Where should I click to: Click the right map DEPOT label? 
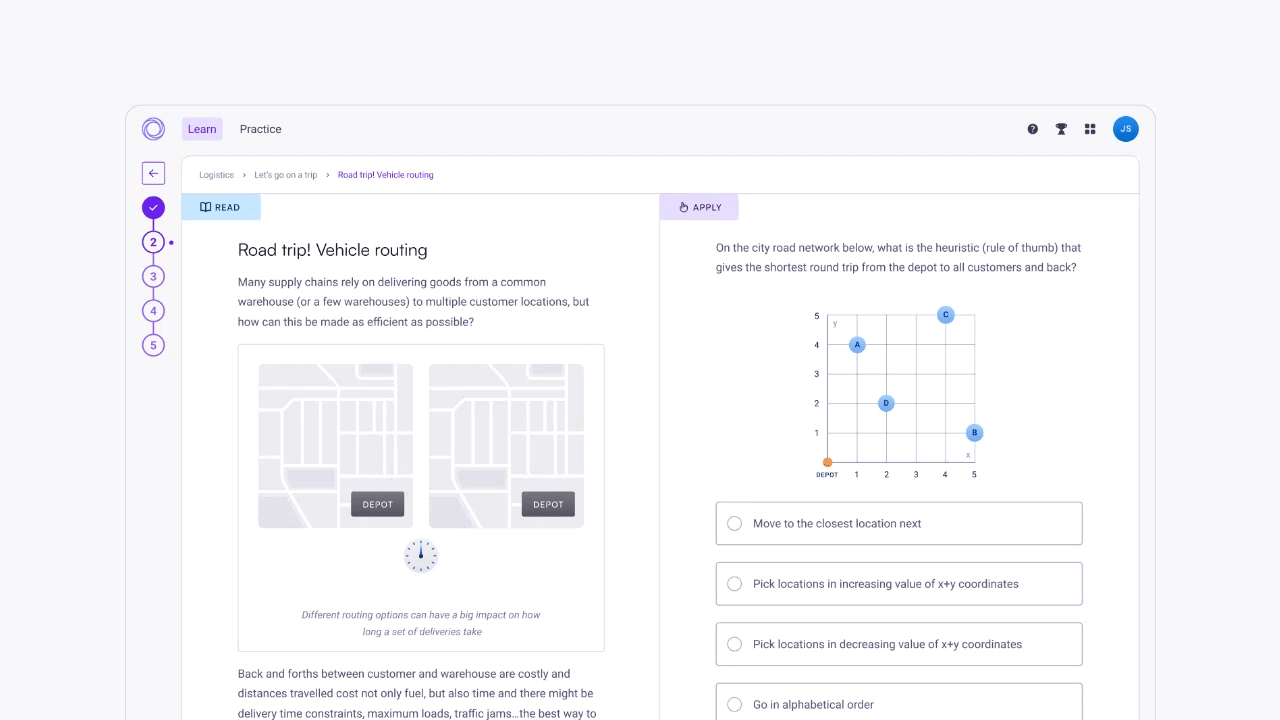tap(548, 504)
